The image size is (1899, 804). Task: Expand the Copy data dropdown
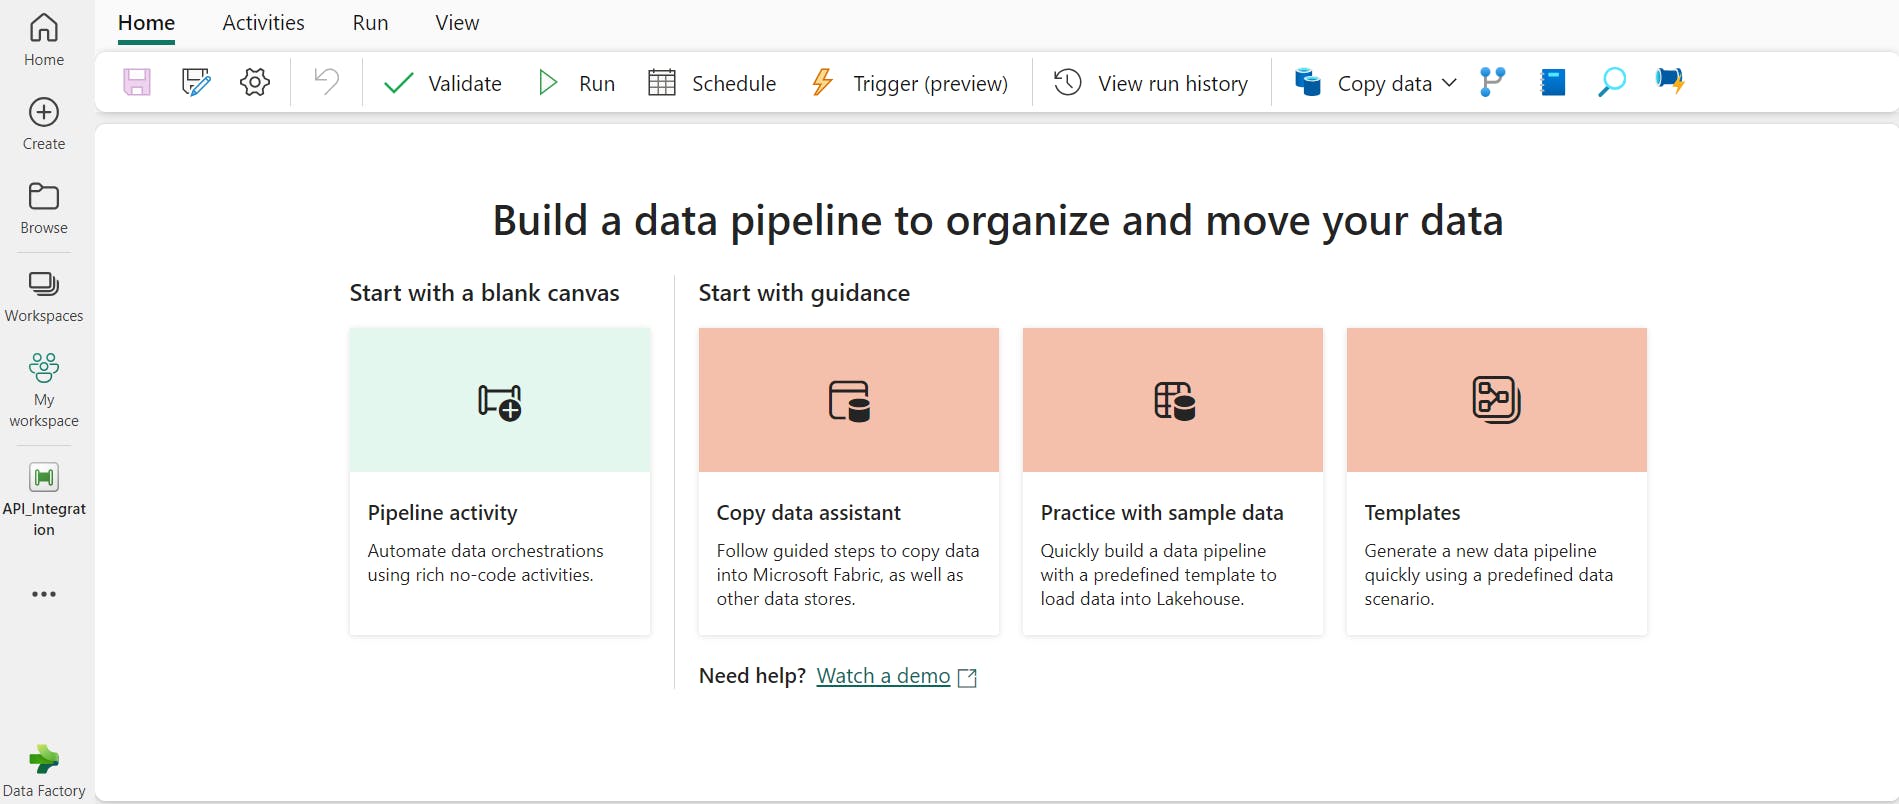(x=1449, y=83)
